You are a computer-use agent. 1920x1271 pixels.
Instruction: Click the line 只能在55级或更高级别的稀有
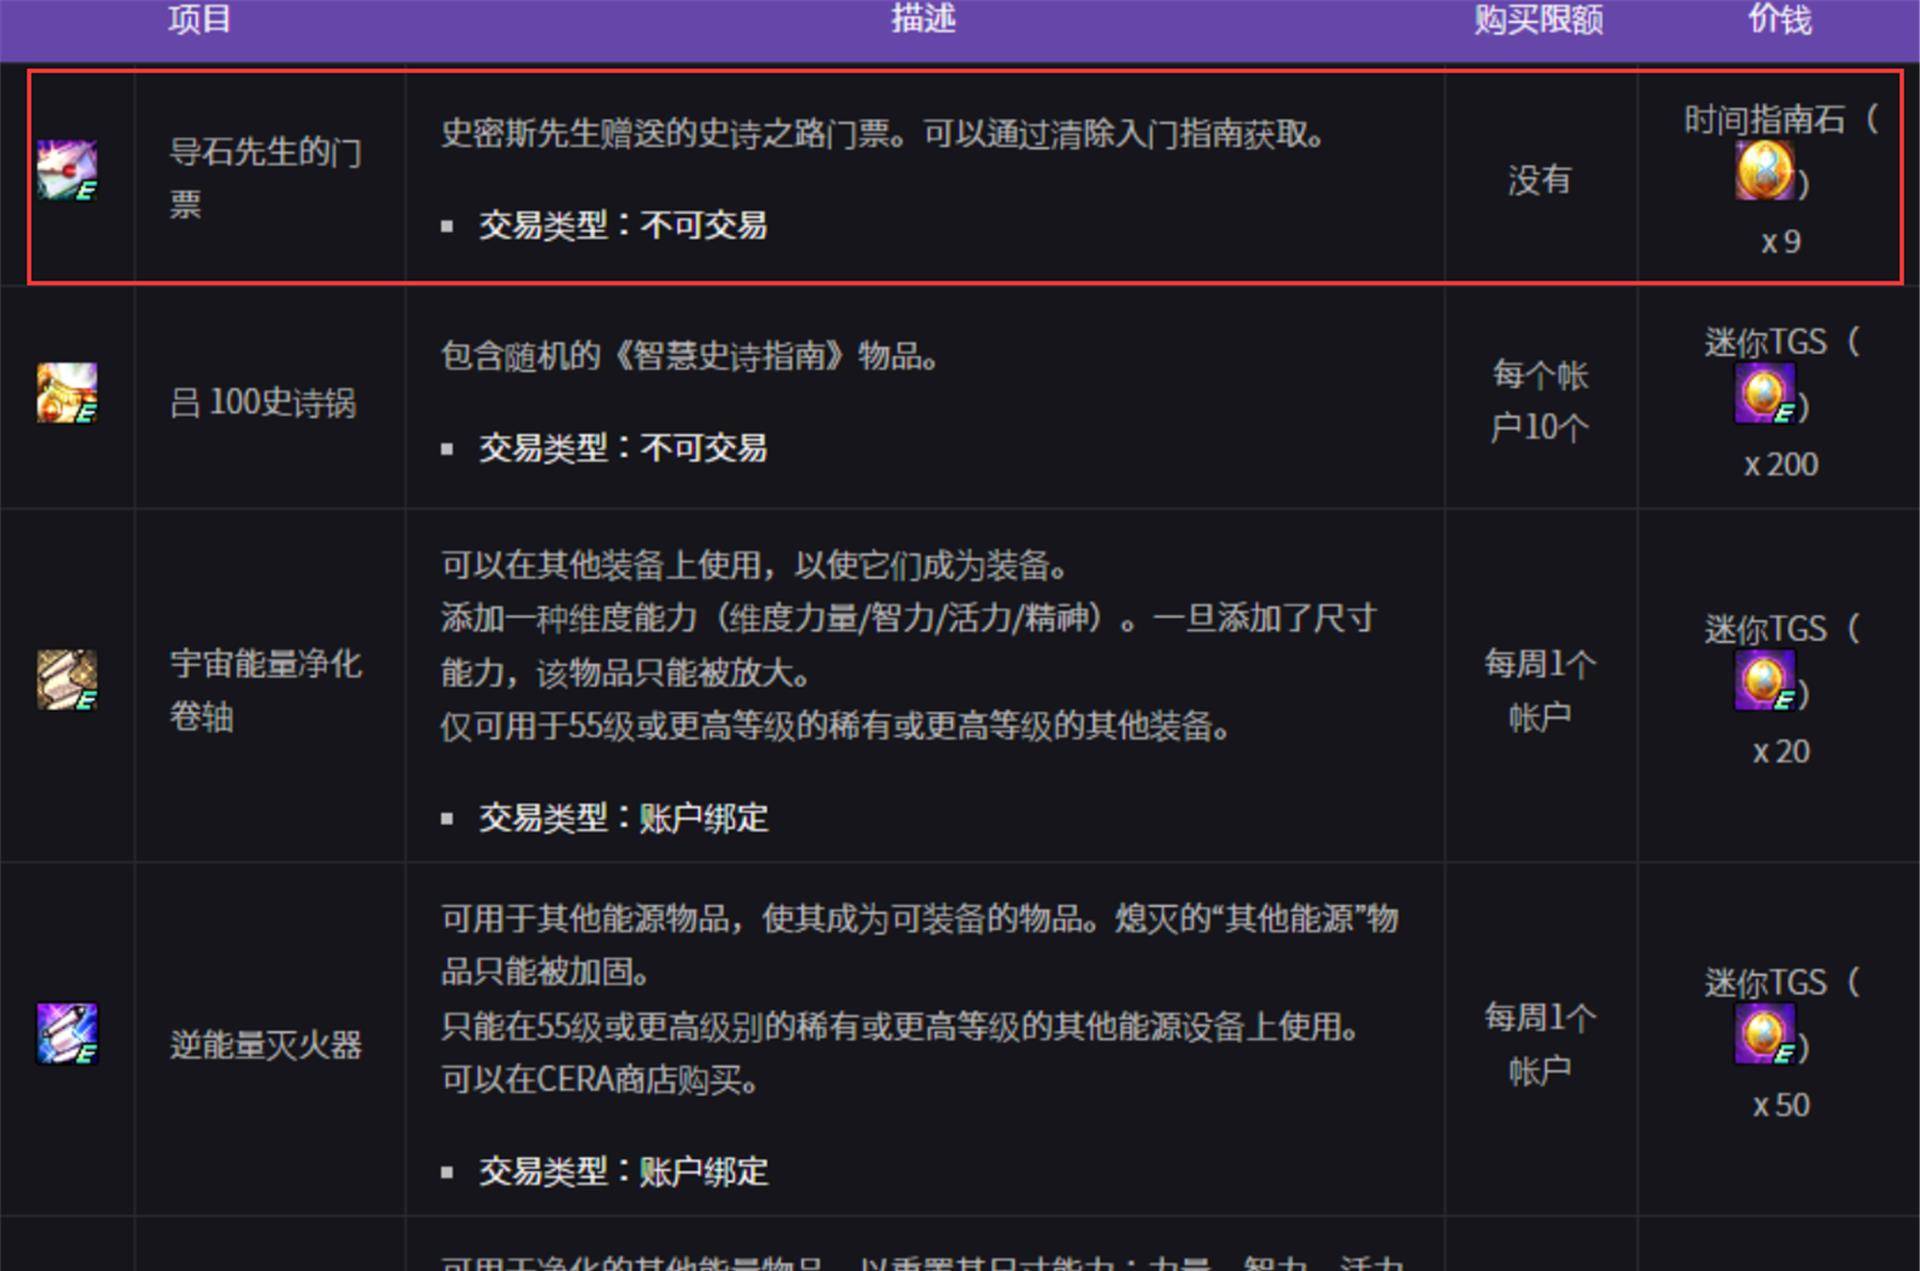[901, 1026]
